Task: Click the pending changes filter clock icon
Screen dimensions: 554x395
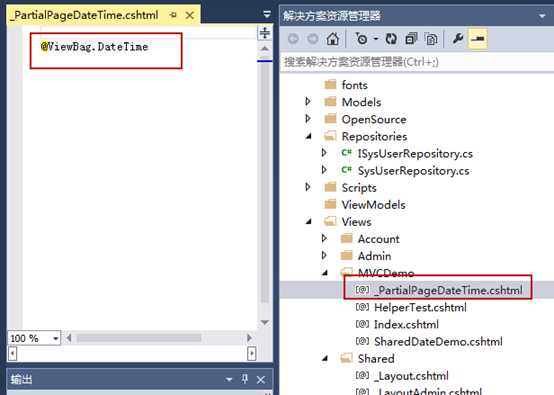Action: click(362, 39)
